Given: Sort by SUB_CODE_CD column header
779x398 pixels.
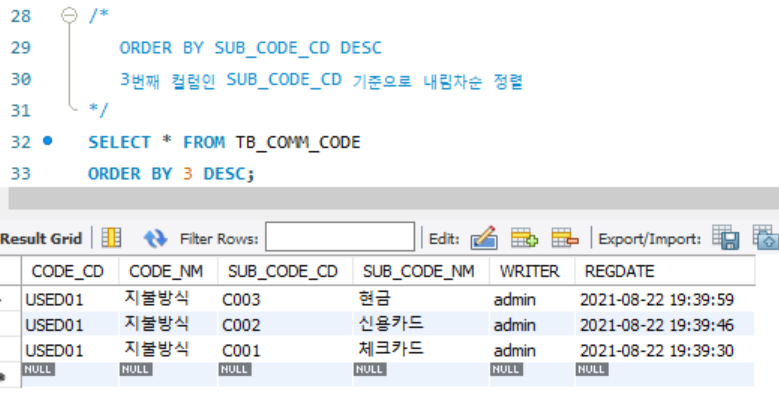Looking at the screenshot, I should (x=285, y=271).
